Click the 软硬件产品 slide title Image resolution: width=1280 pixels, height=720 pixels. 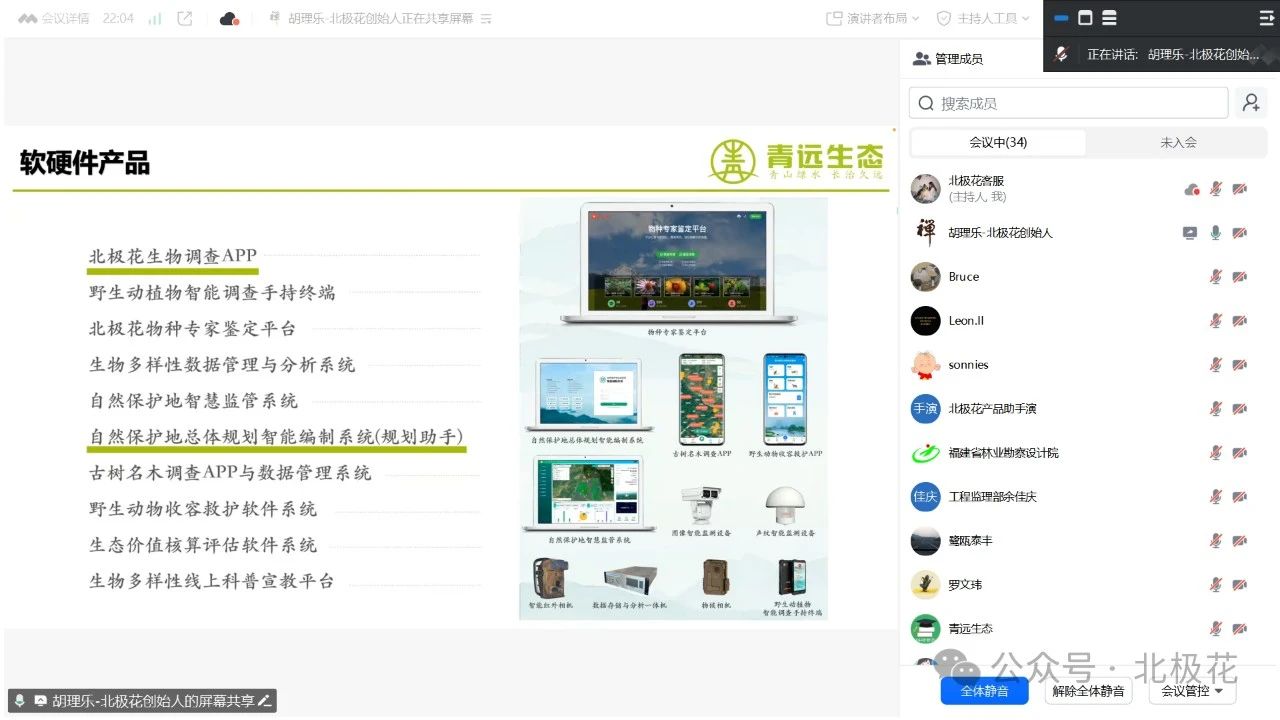point(85,162)
